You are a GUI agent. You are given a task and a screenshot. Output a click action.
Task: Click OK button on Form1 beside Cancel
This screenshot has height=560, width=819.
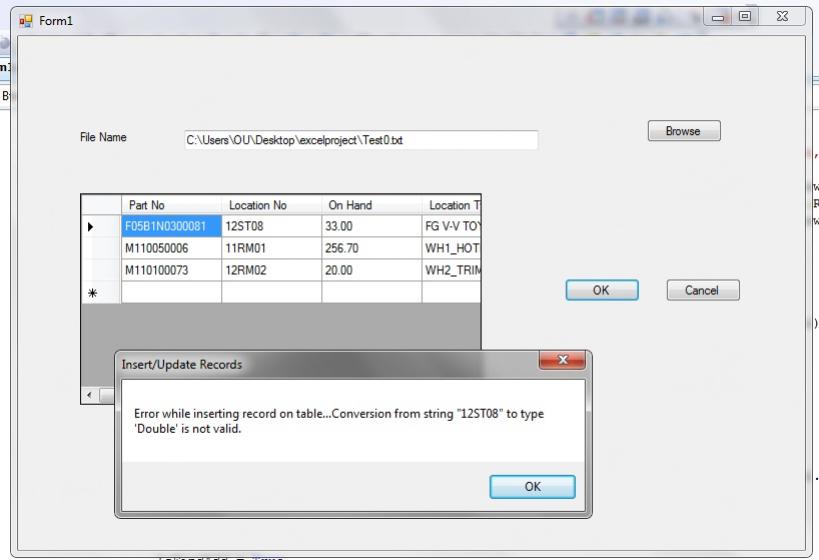(602, 290)
